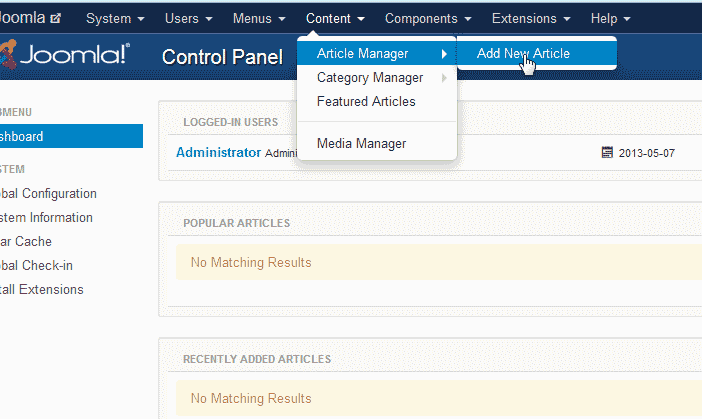This screenshot has width=702, height=419.
Task: Click the Administrator user link
Action: pyautogui.click(x=218, y=153)
